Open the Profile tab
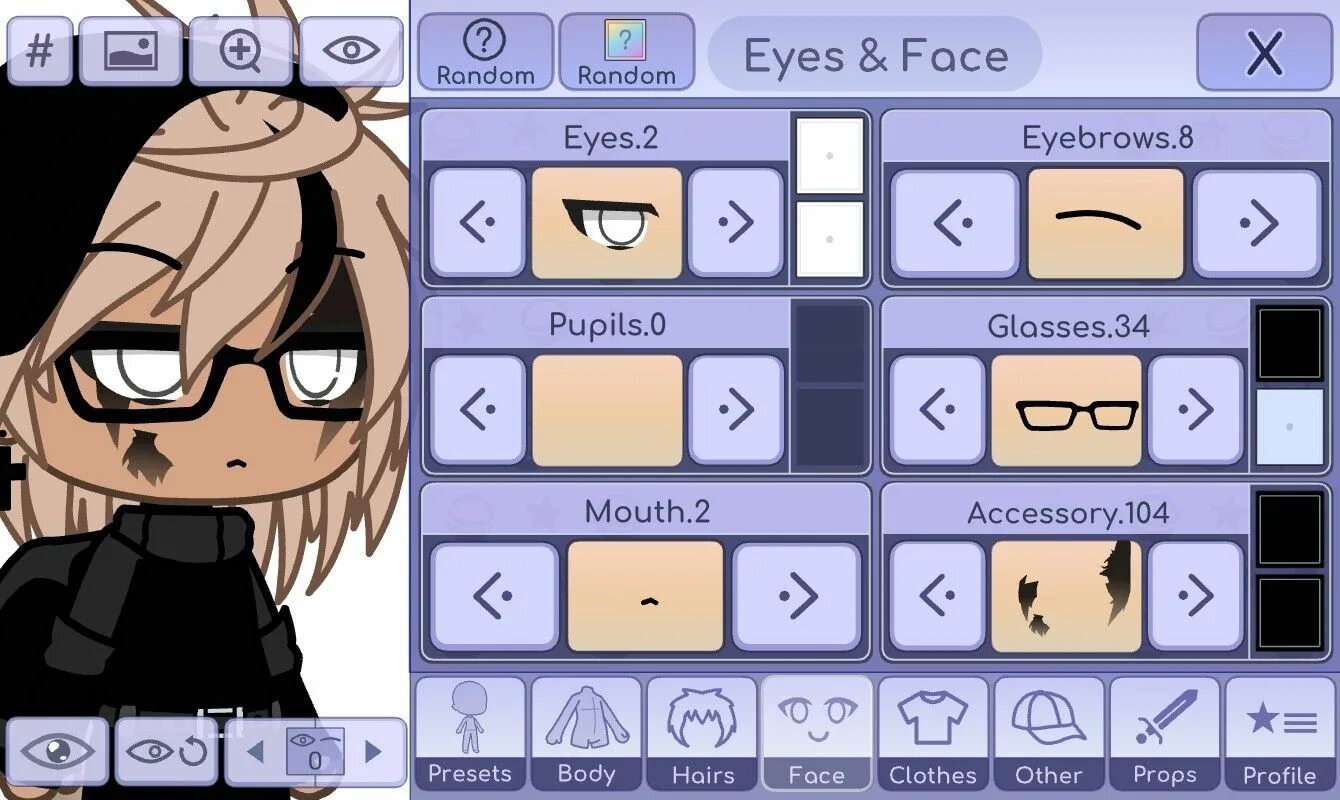The width and height of the screenshot is (1340, 800). 1279,733
